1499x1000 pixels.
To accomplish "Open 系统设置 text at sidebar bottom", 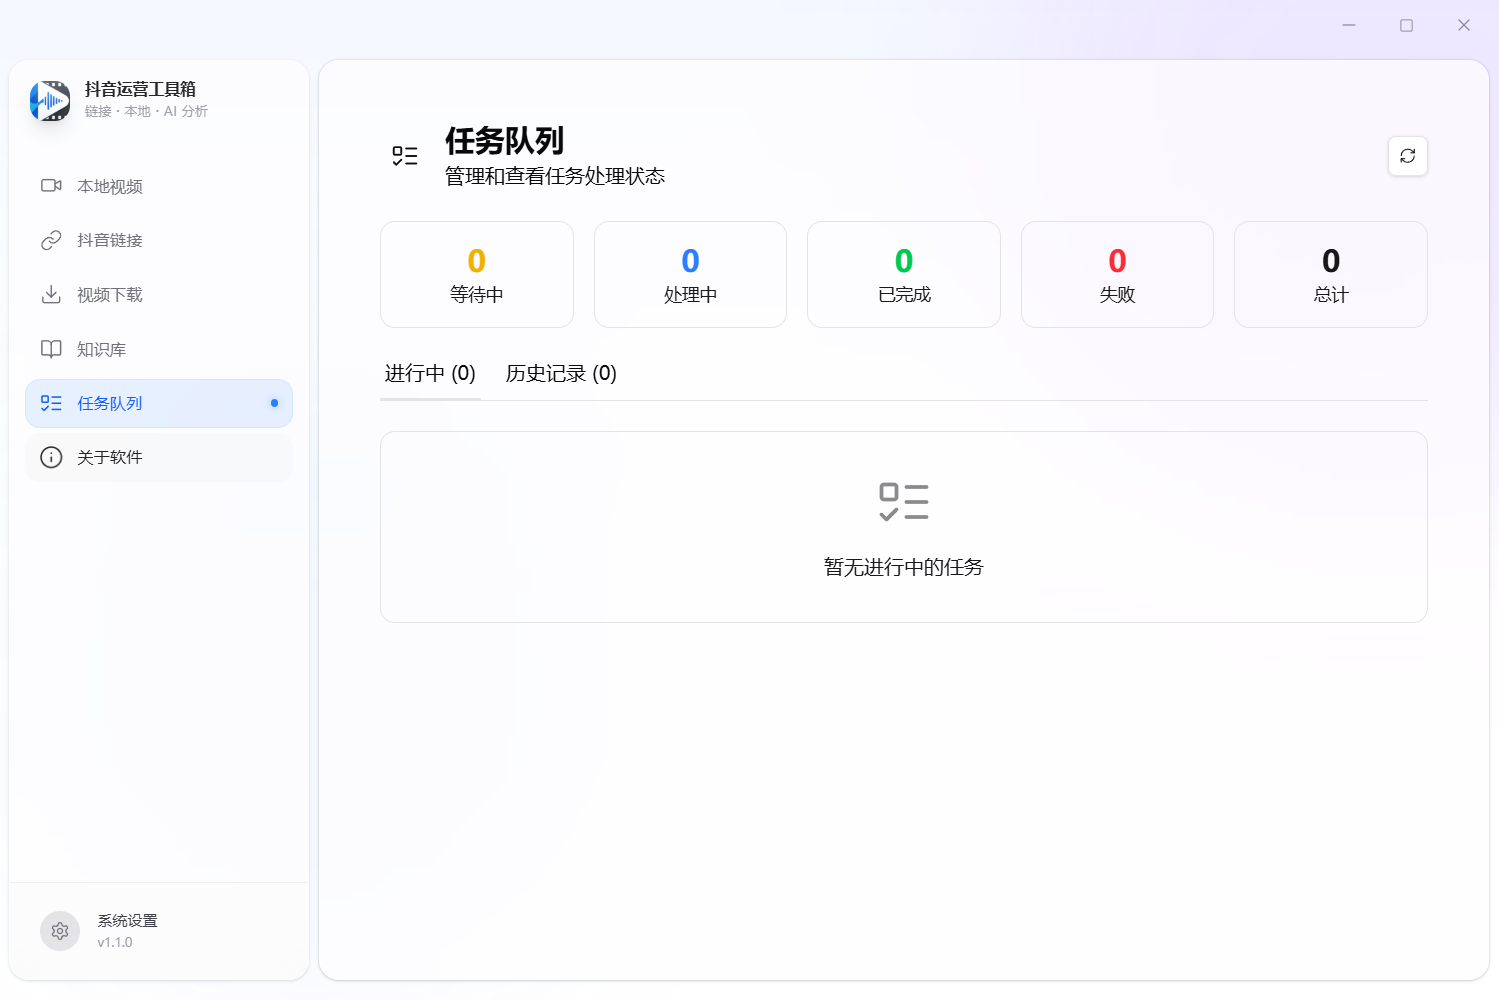I will tap(127, 921).
